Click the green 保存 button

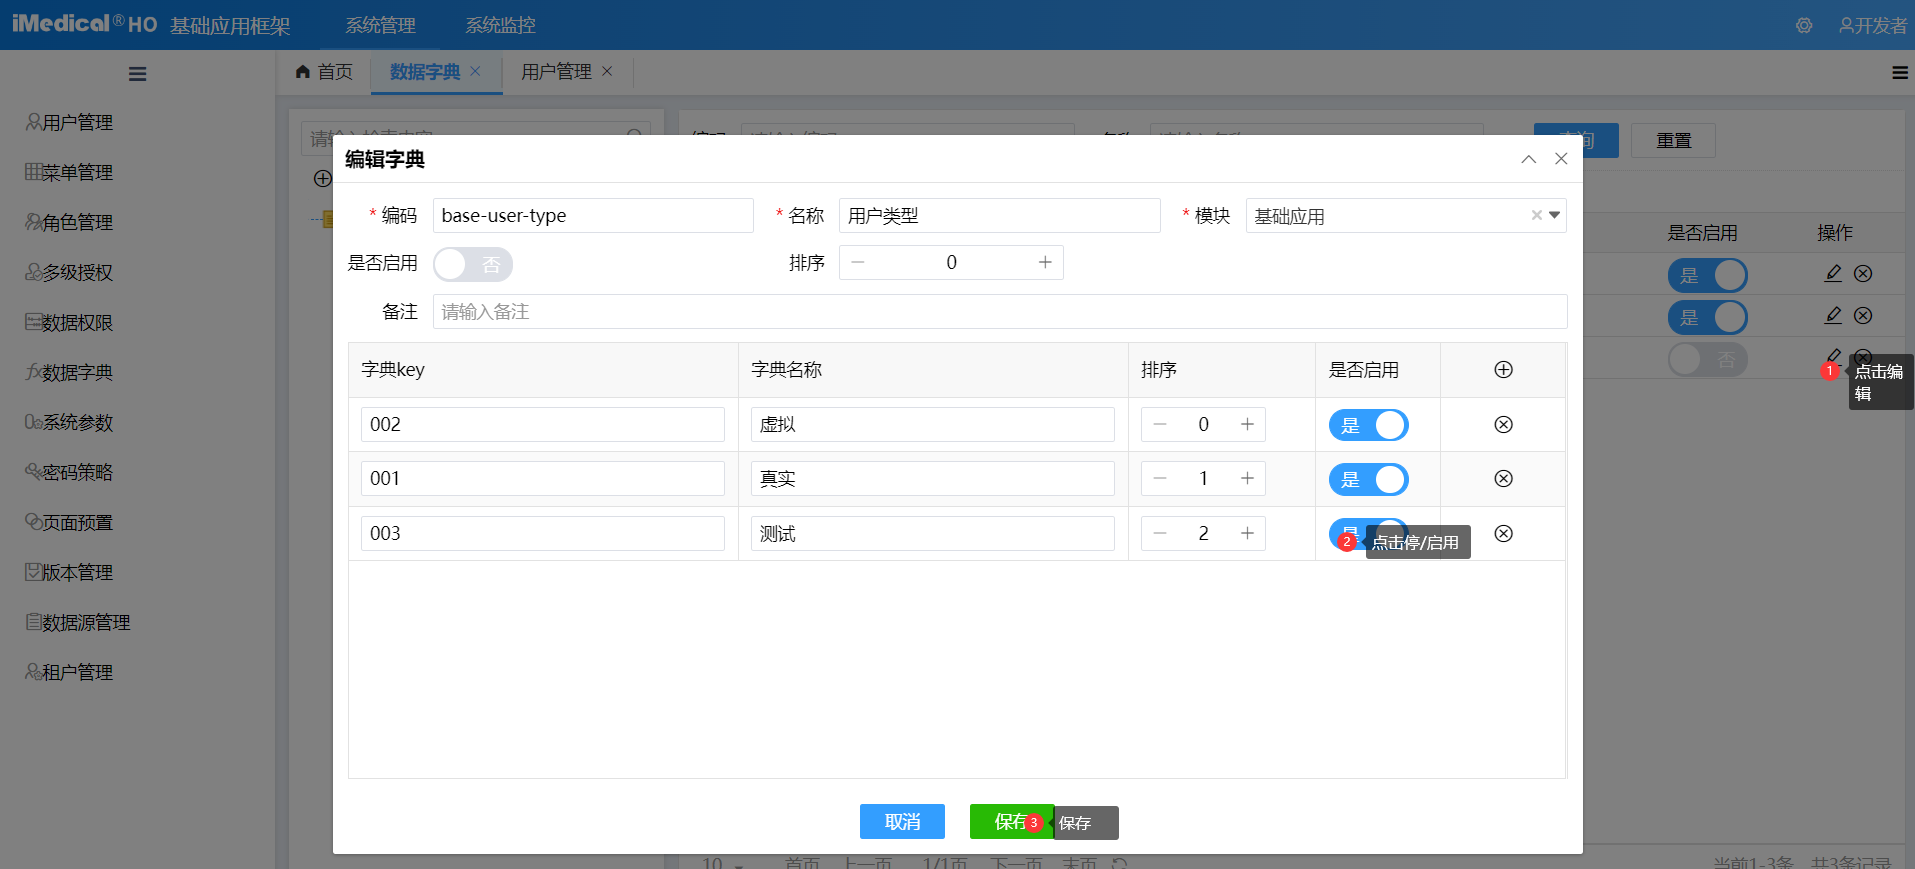point(1011,822)
